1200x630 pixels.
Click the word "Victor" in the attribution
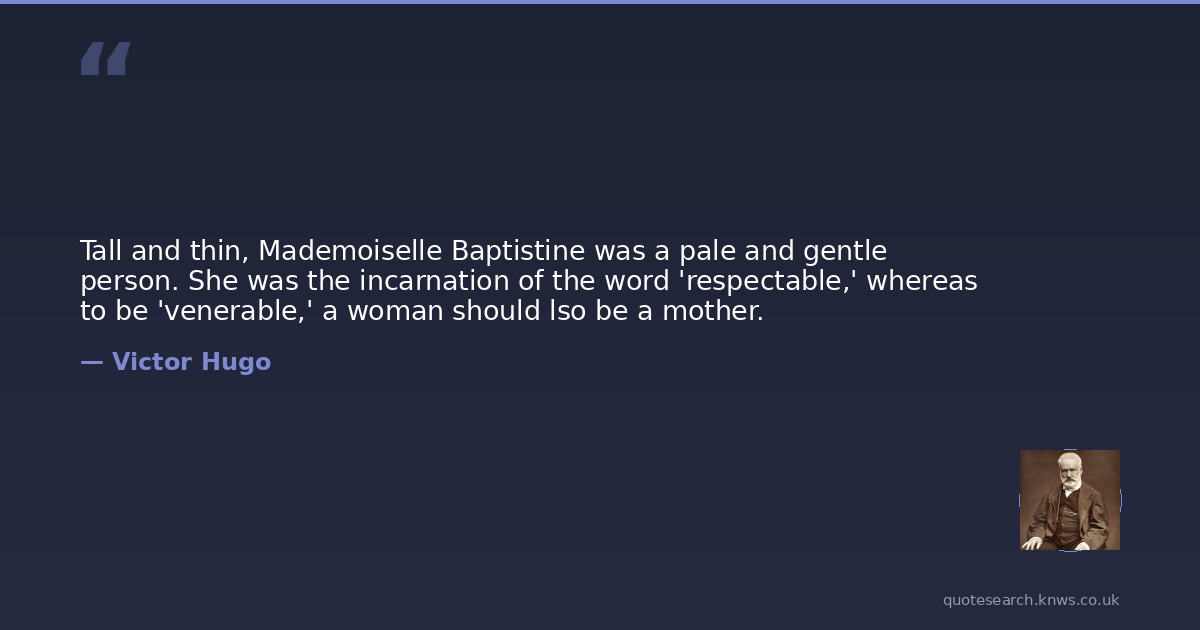pyautogui.click(x=152, y=362)
